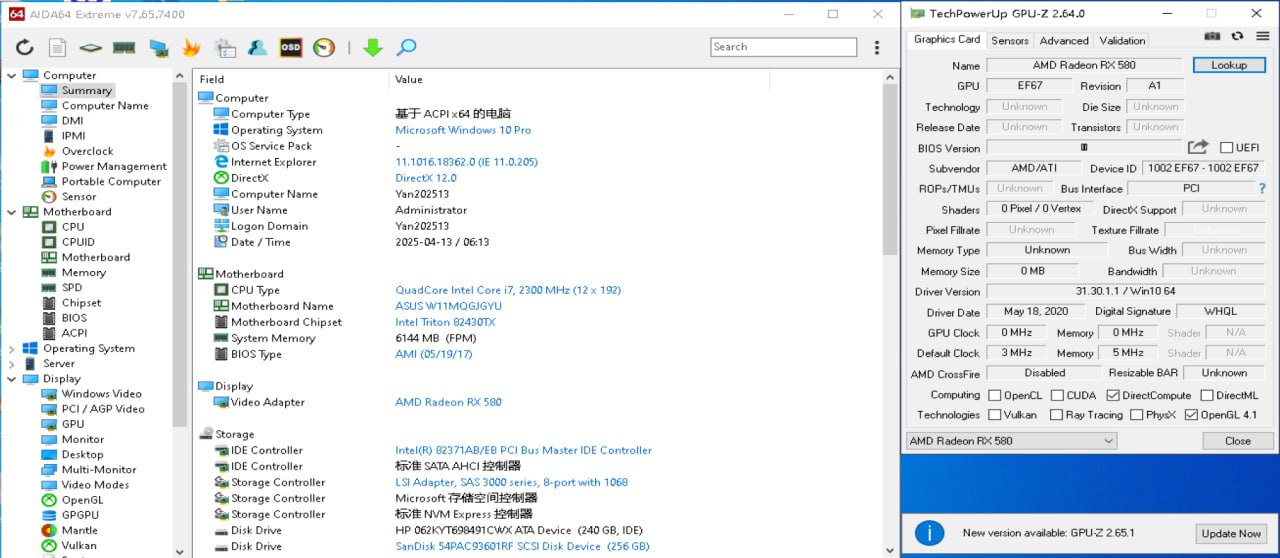Click the AIDA64 Search input field
This screenshot has width=1280, height=558.
point(784,47)
